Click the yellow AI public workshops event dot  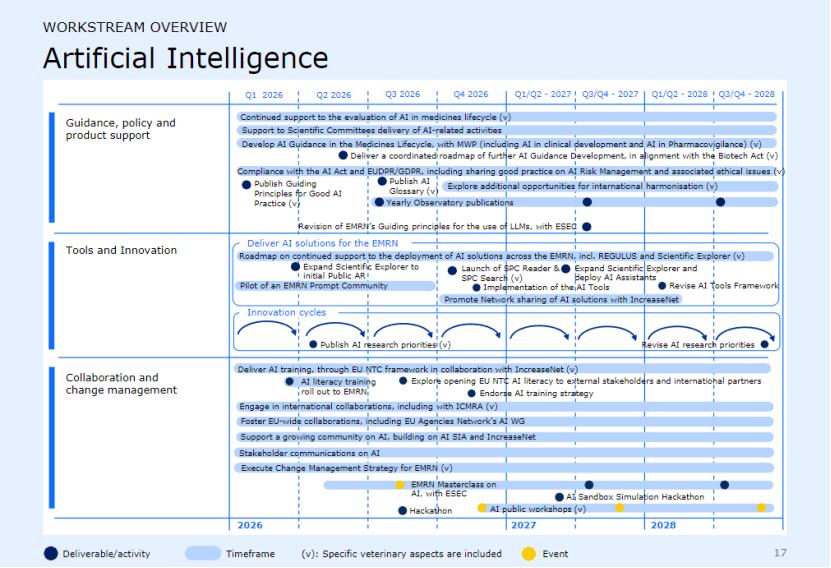[482, 508]
